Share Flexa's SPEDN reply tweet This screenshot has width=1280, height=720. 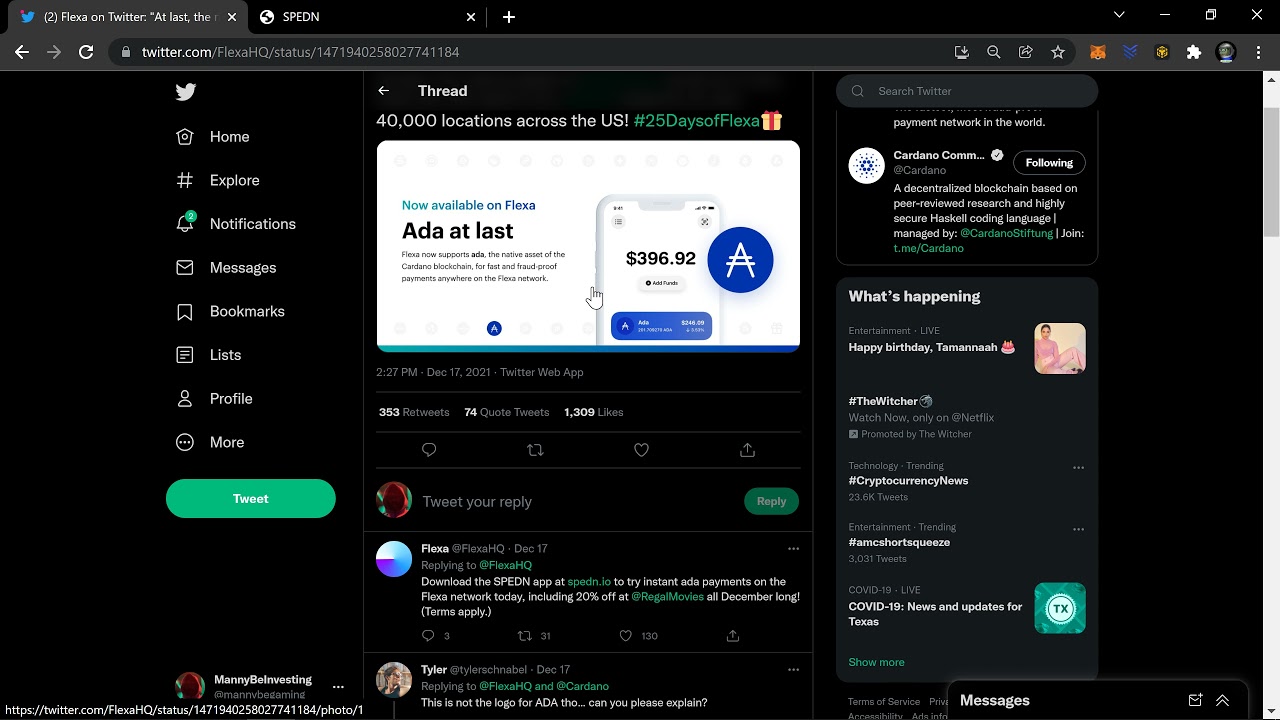733,636
